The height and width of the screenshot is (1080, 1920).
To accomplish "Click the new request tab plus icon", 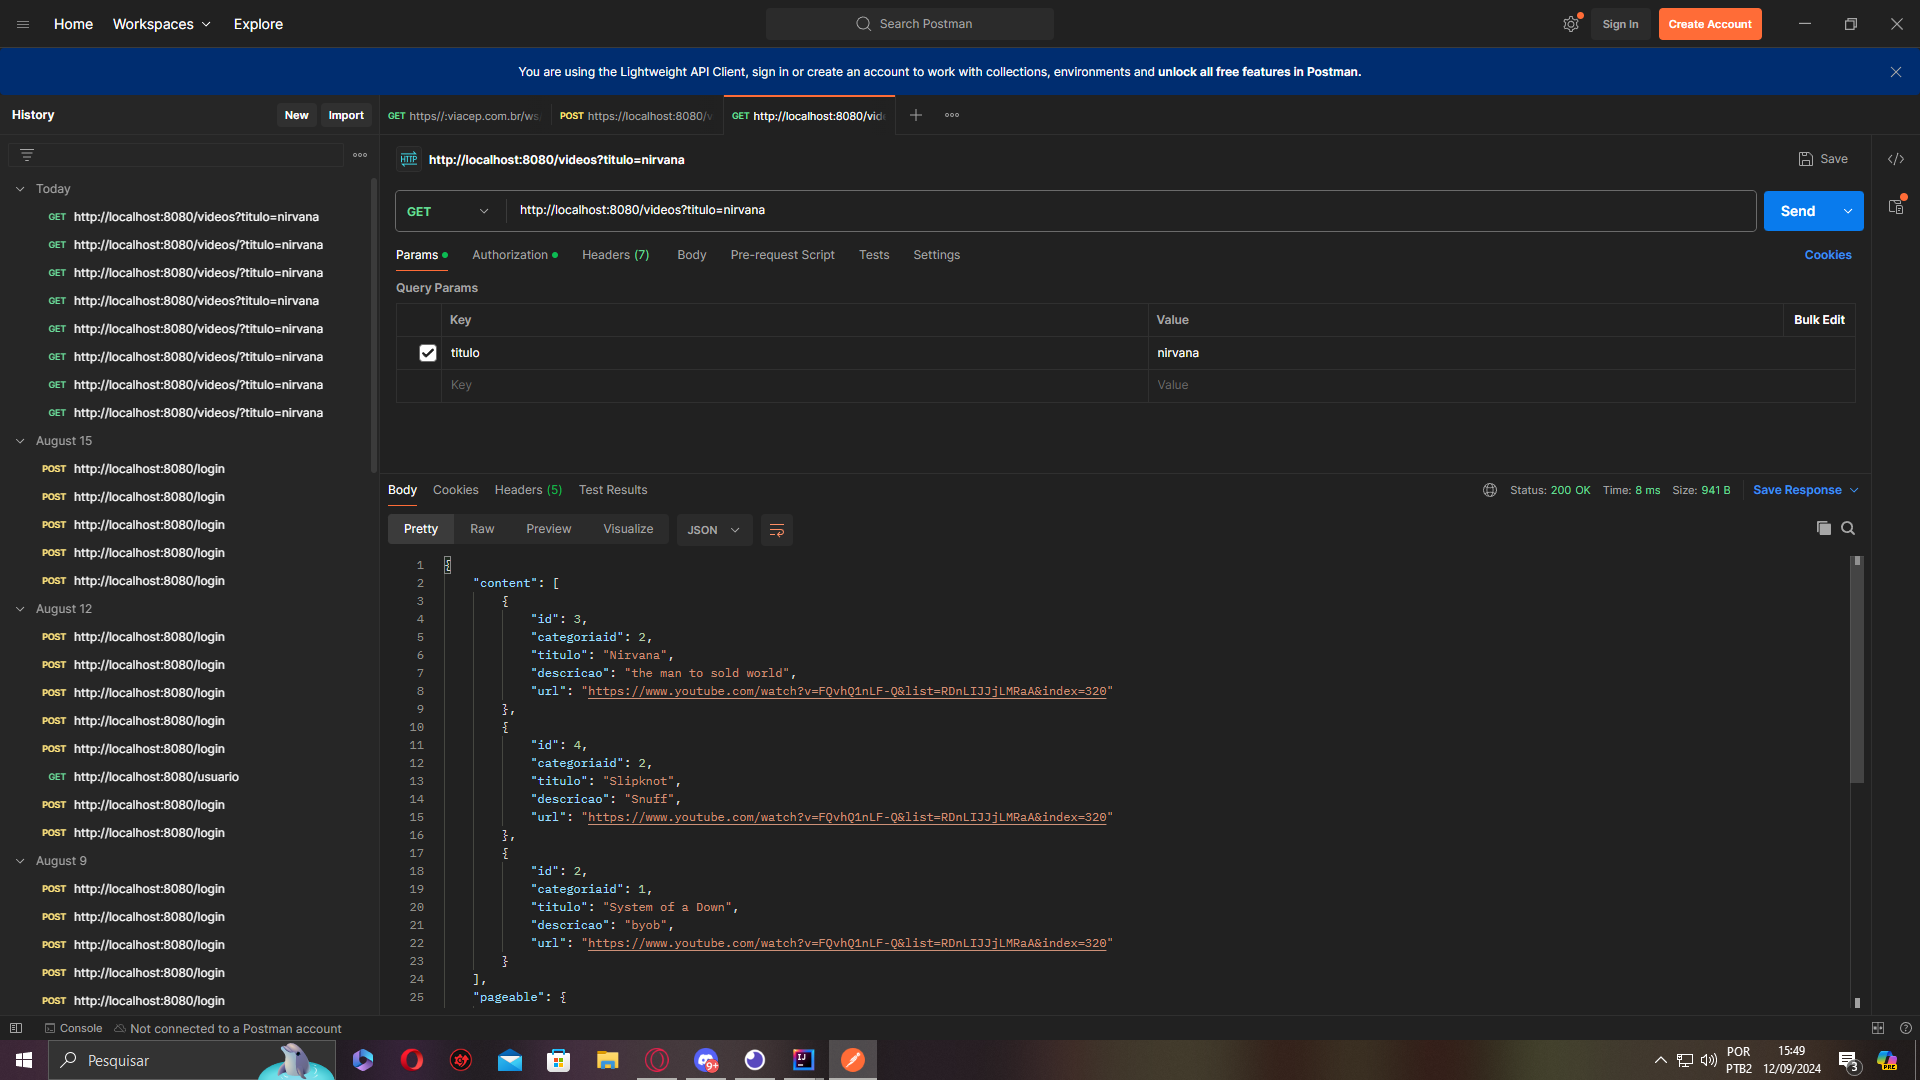I will click(915, 115).
